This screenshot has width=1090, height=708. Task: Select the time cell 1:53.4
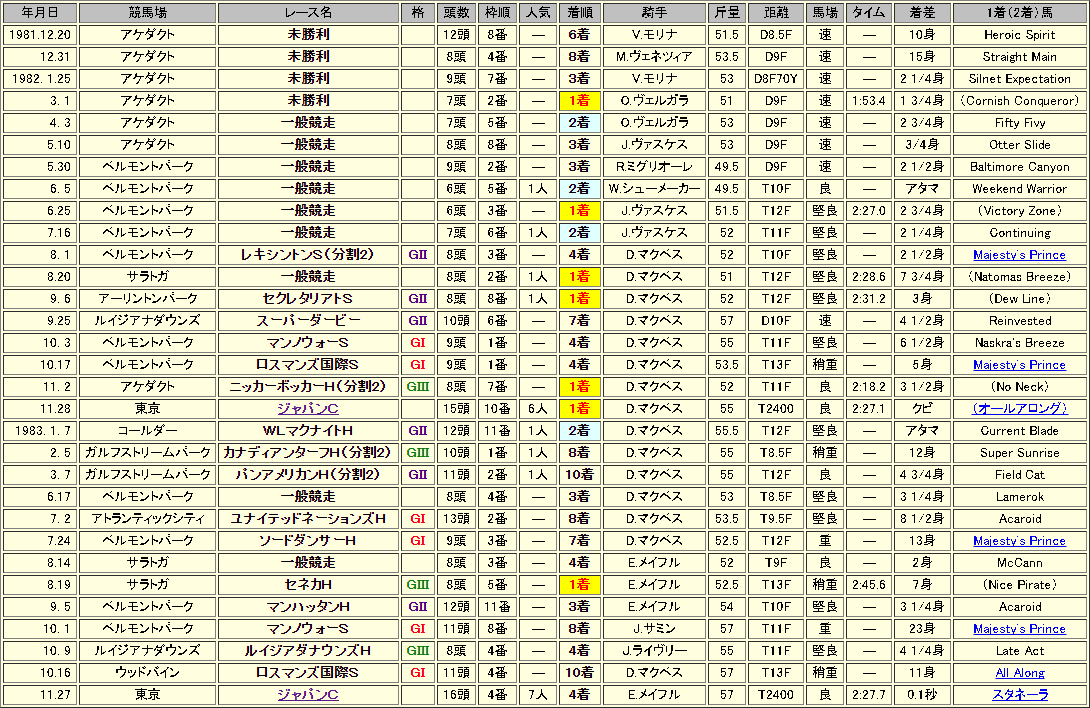[869, 101]
